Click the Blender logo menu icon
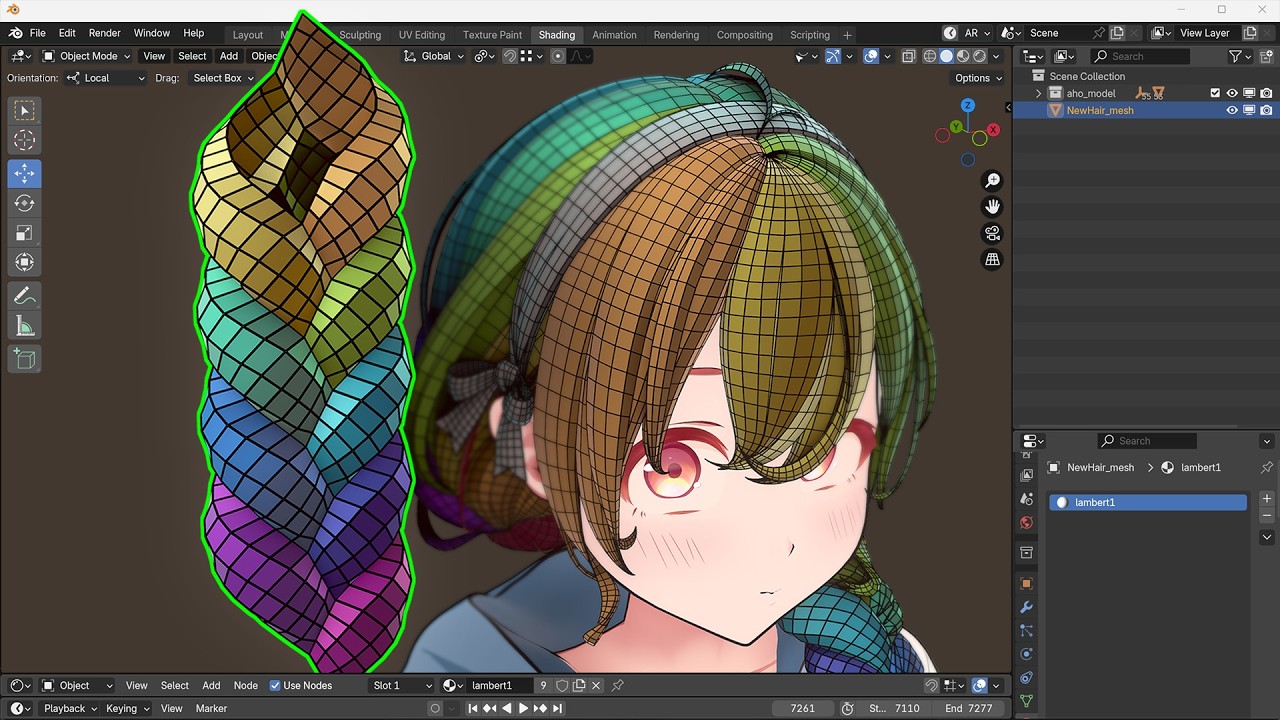1280x720 pixels. (15, 33)
